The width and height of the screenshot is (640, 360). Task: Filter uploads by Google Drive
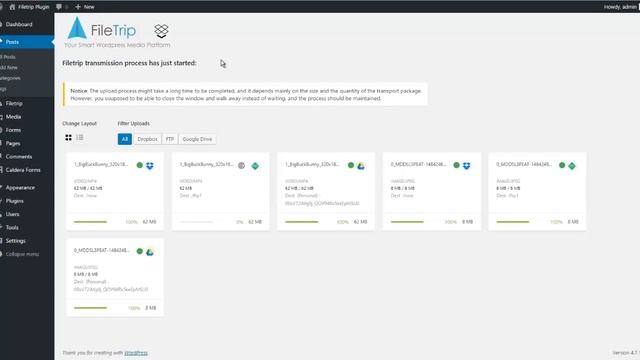click(x=197, y=139)
